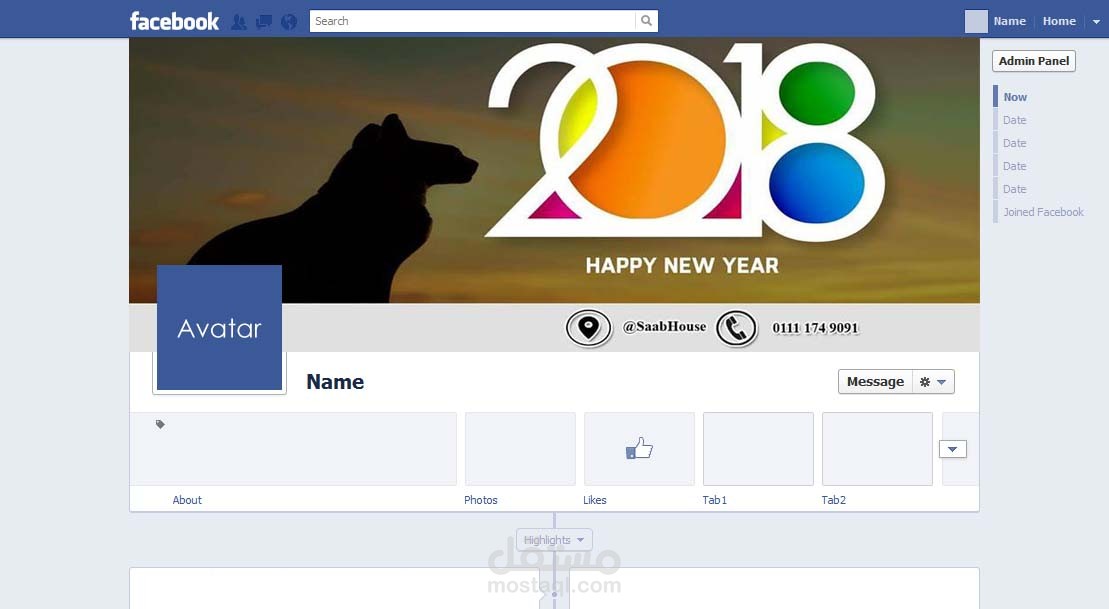Go to Home in top bar
Screen dimensions: 1109x609
1059,21
